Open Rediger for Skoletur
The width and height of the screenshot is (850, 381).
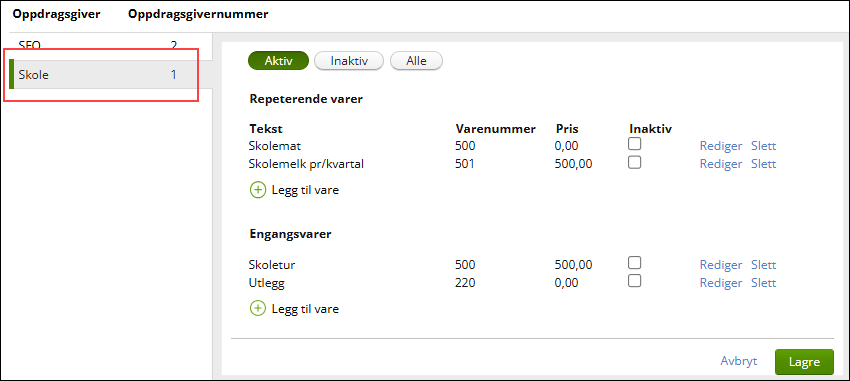pyautogui.click(x=720, y=265)
